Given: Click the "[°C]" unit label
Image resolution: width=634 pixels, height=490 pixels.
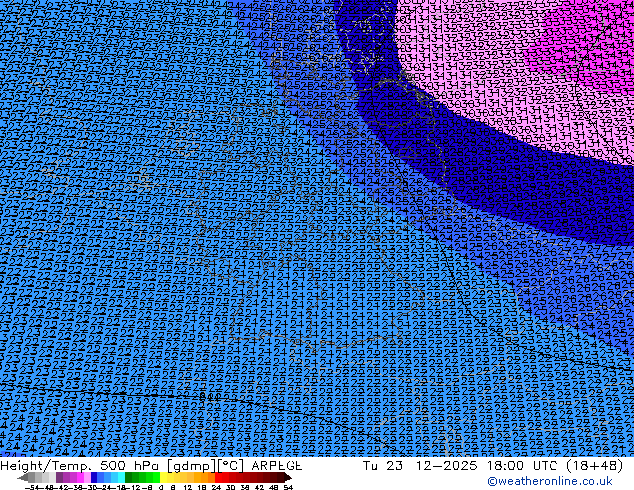Looking at the screenshot, I should pyautogui.click(x=231, y=466).
